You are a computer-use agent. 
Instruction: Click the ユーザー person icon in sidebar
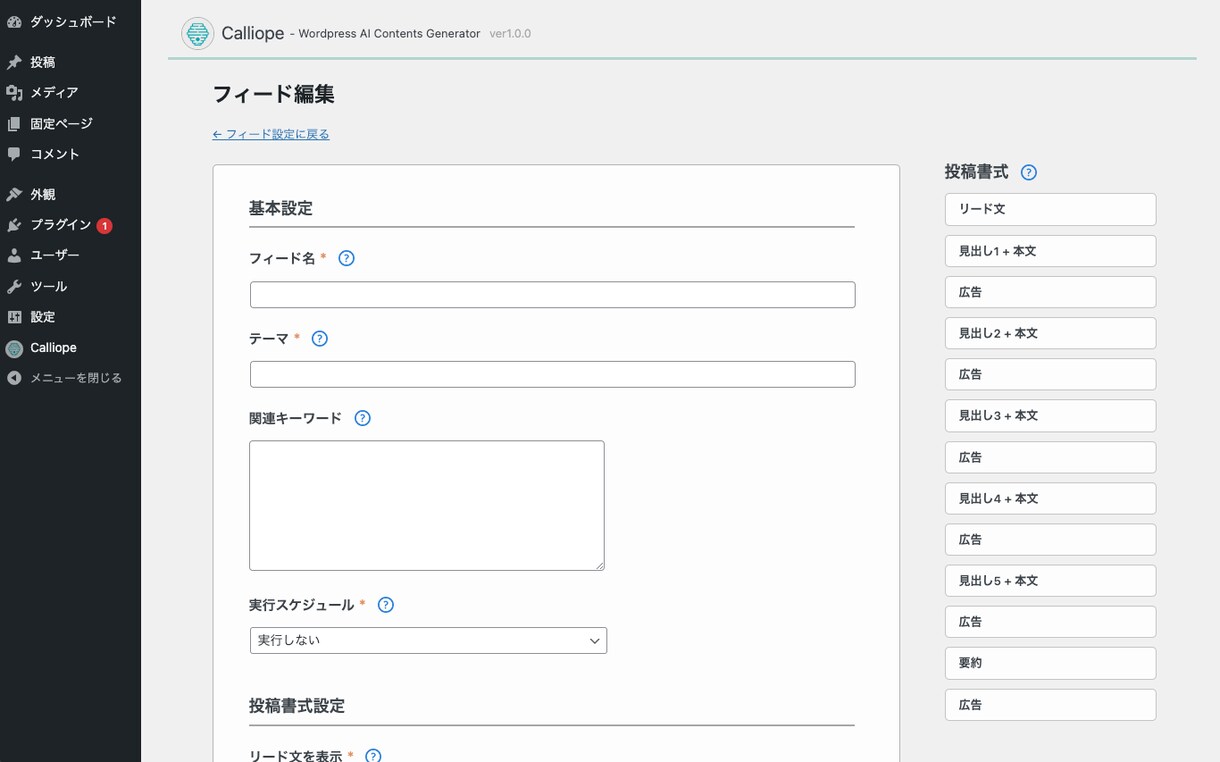pyautogui.click(x=14, y=255)
